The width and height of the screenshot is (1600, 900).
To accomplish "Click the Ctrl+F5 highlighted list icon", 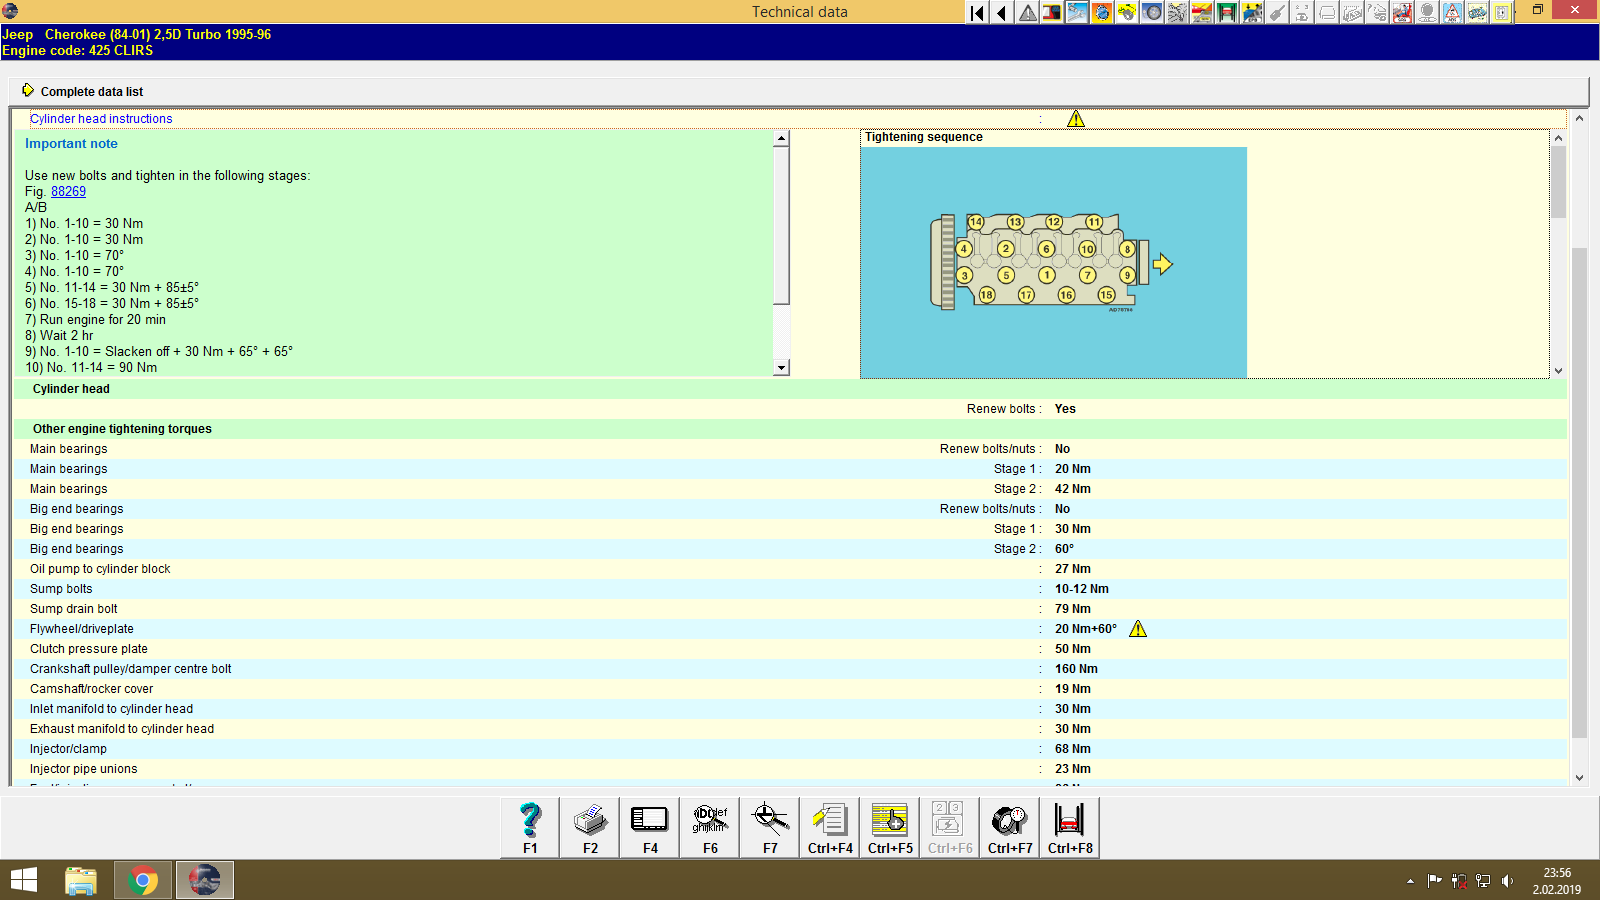I will (x=889, y=827).
